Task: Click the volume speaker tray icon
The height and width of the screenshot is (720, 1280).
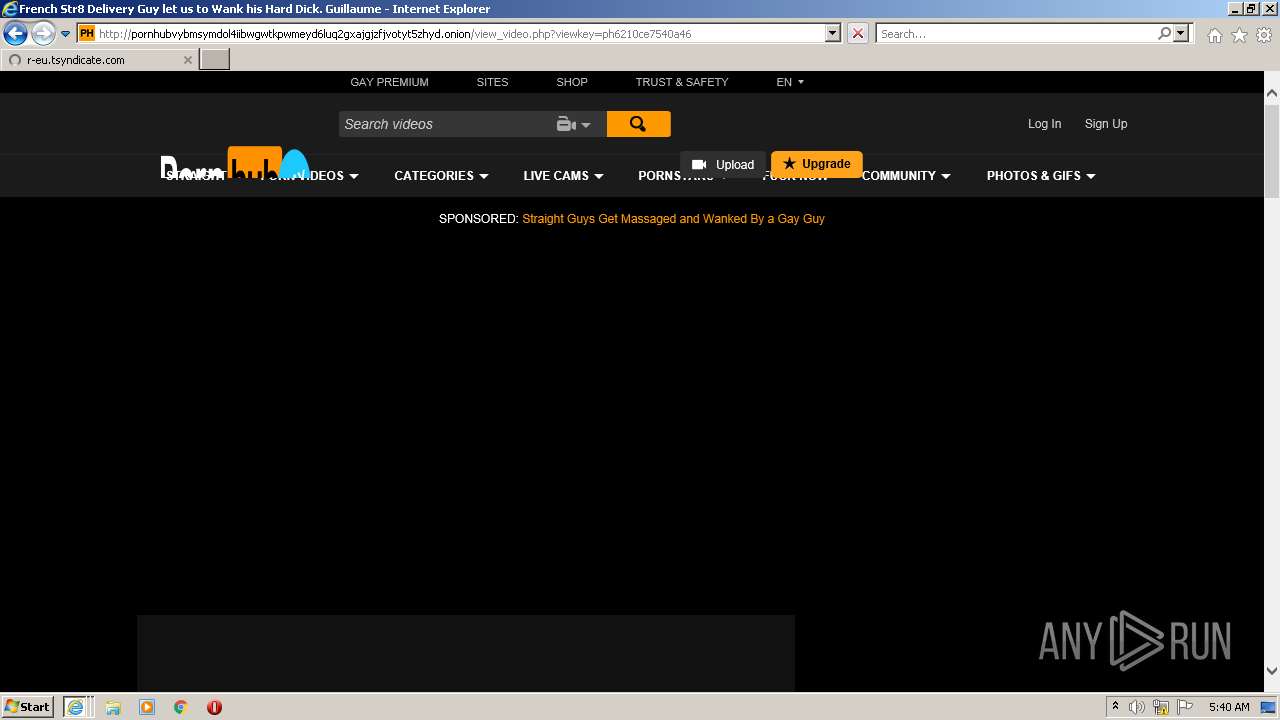Action: [1137, 707]
